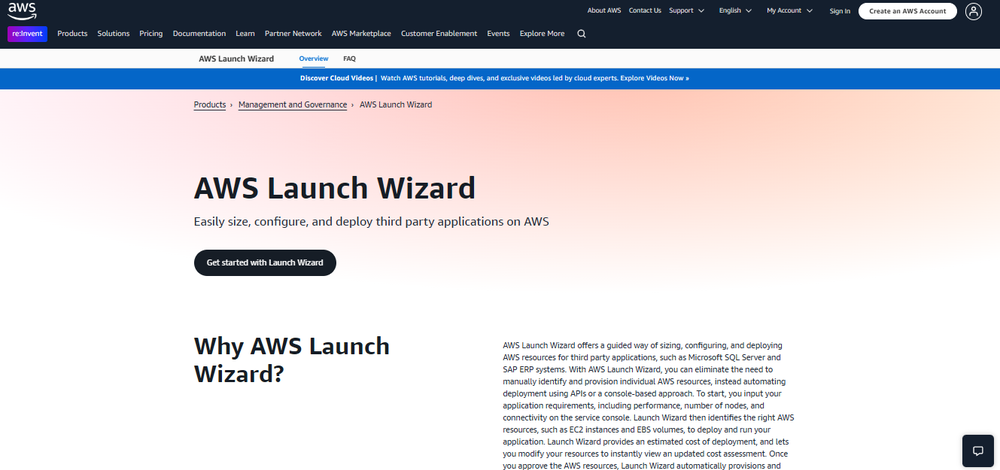Expand the Support dropdown
1000x470 pixels.
(686, 11)
